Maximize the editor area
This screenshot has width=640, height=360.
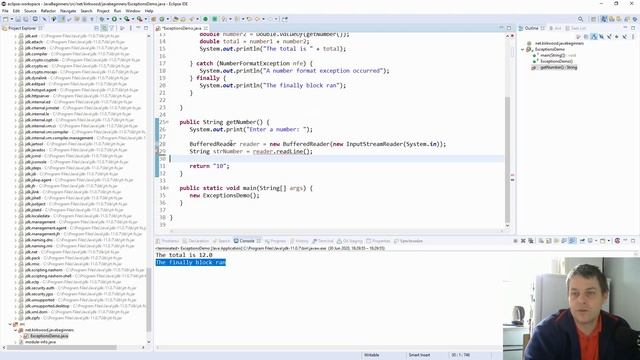509,28
